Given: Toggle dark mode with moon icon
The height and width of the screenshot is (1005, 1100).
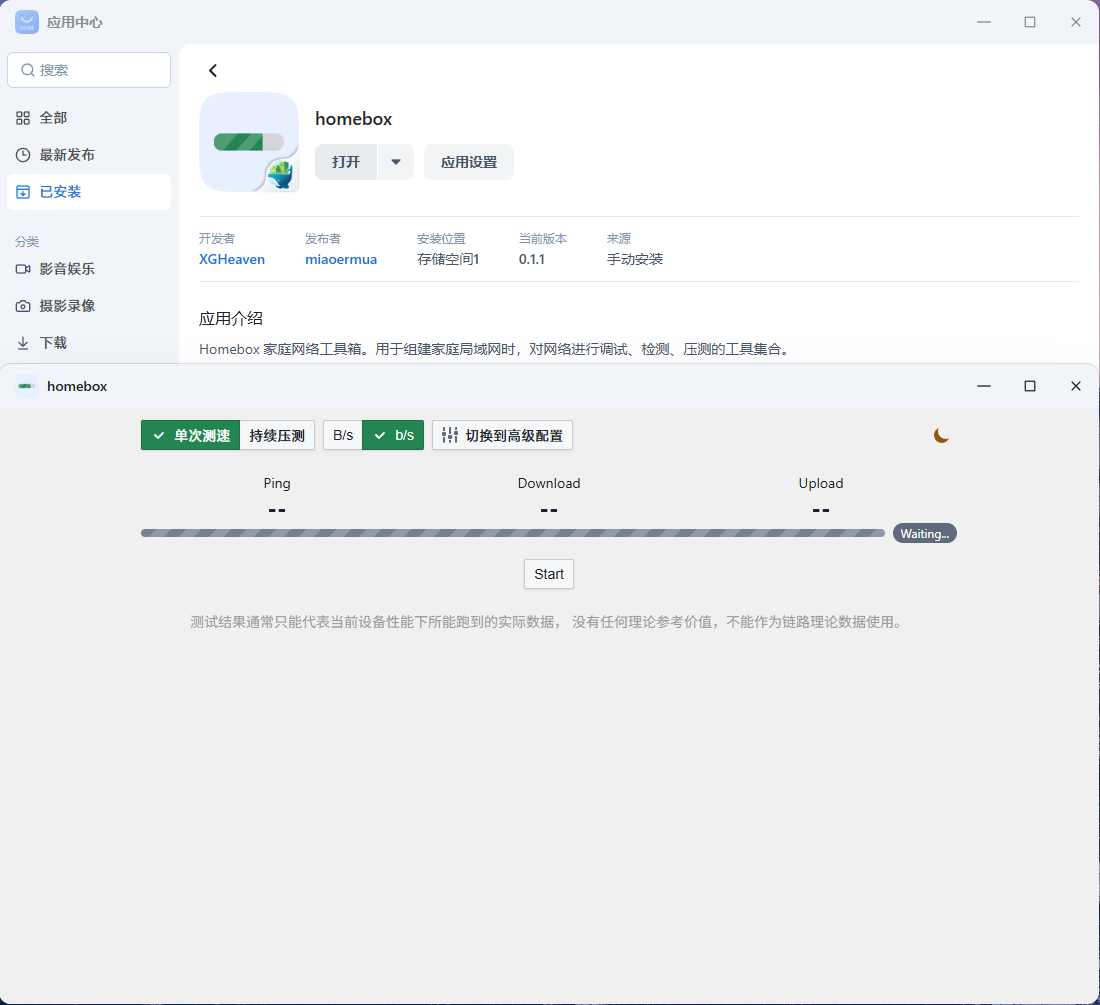Looking at the screenshot, I should (x=941, y=436).
